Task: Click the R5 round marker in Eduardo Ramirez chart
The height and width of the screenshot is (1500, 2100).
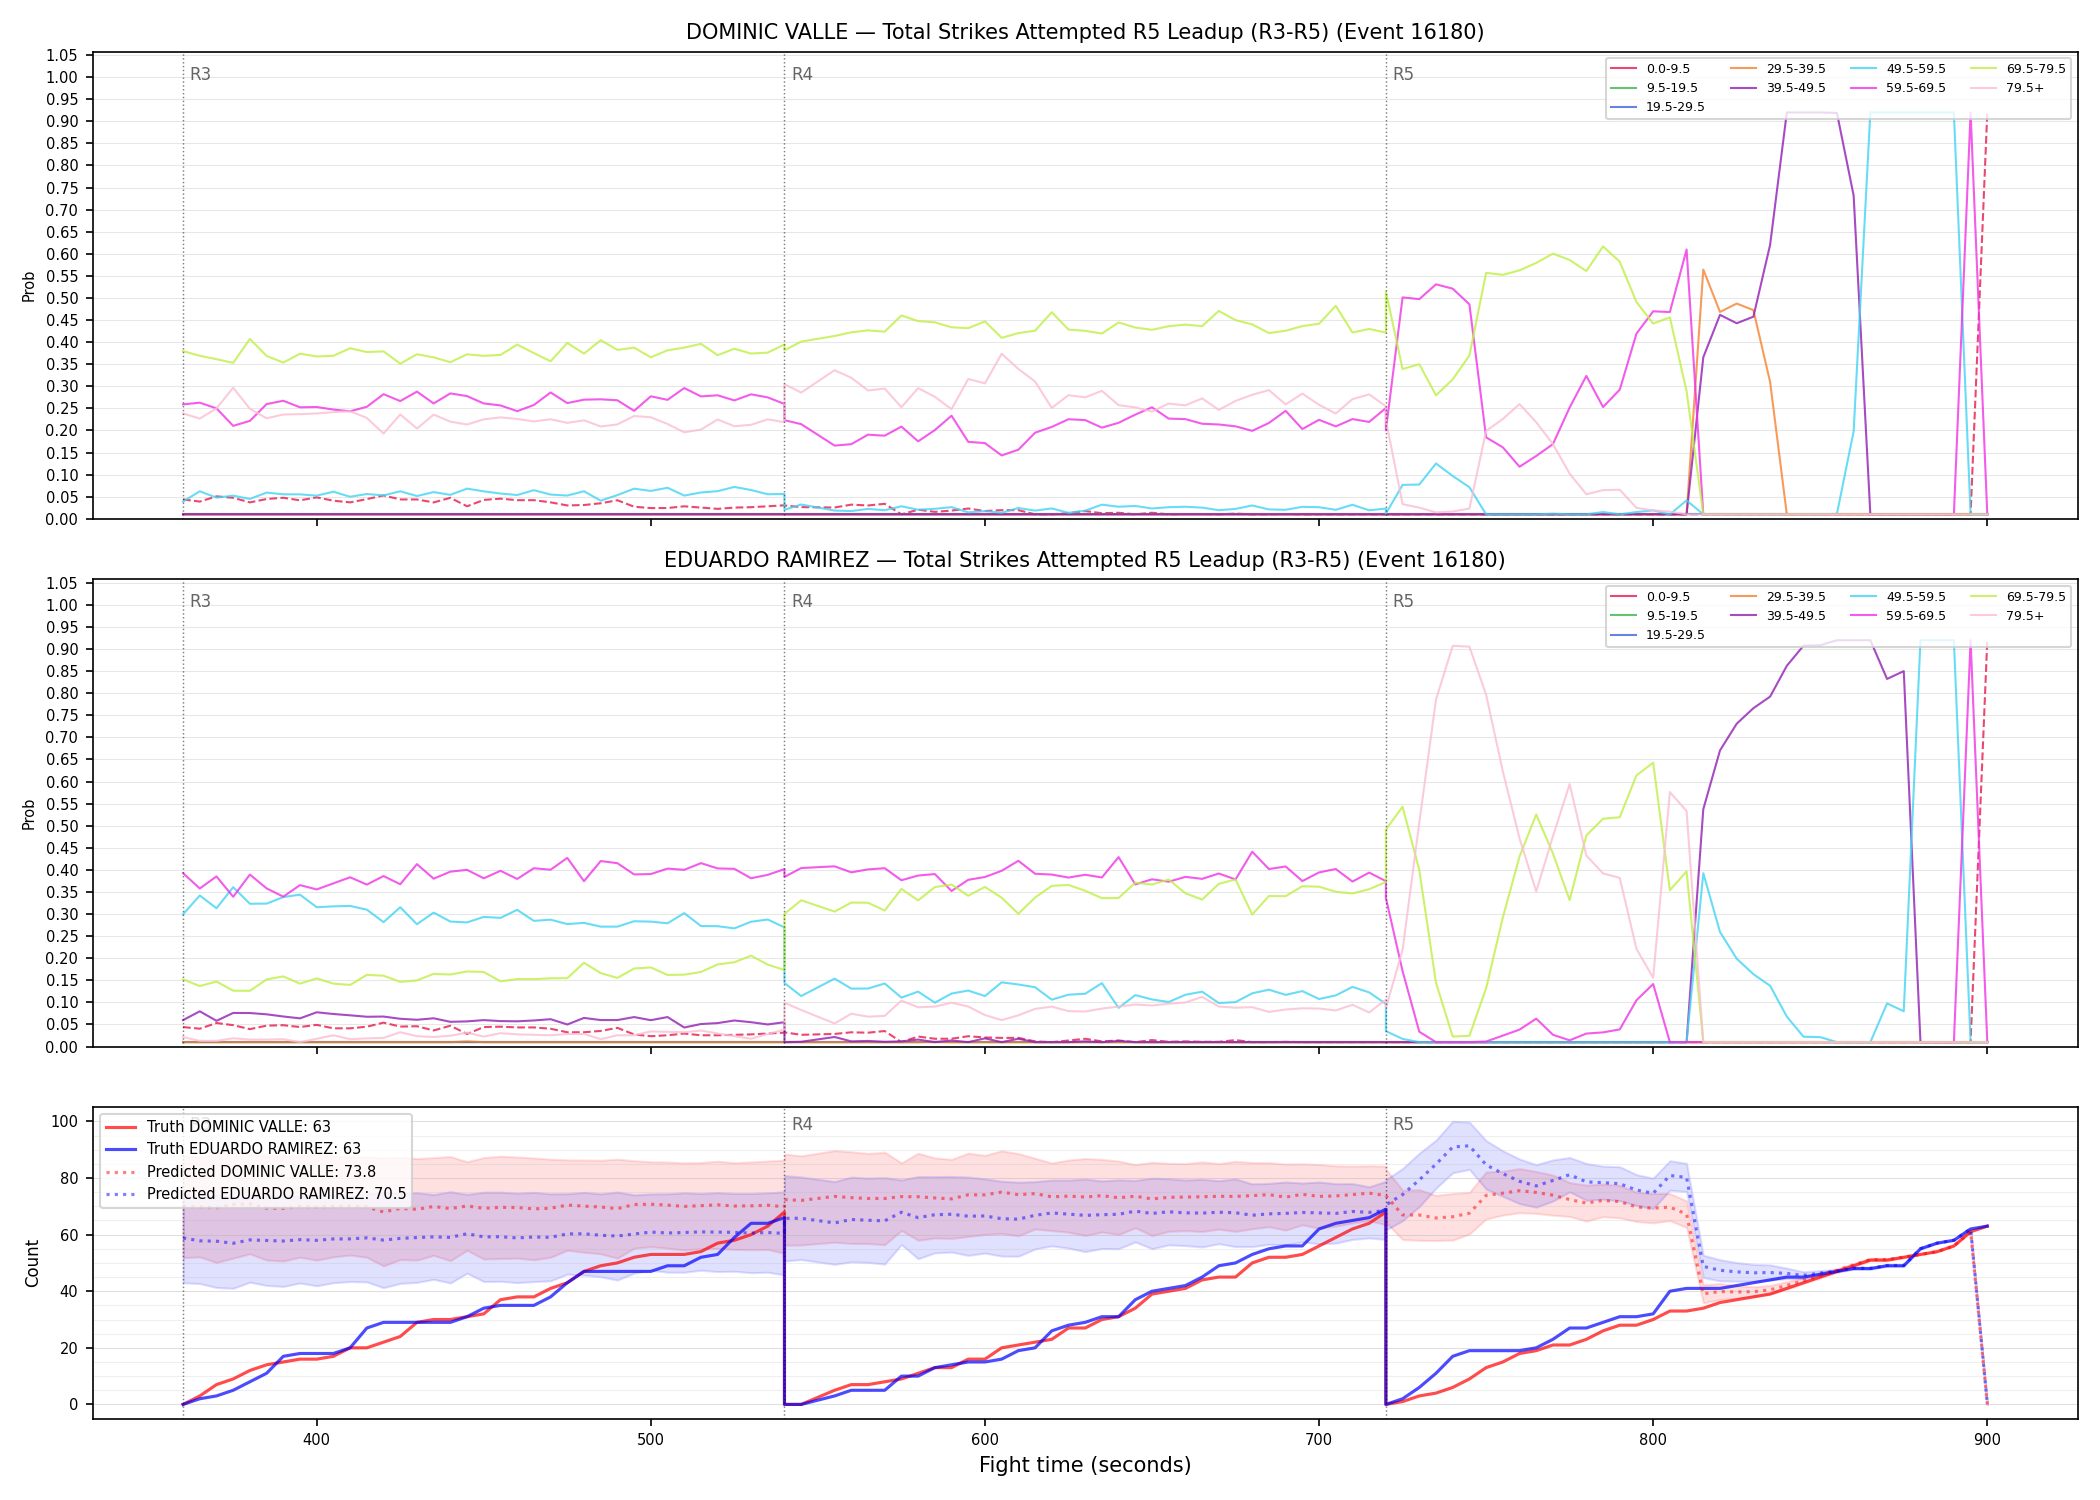Action: 1403,601
